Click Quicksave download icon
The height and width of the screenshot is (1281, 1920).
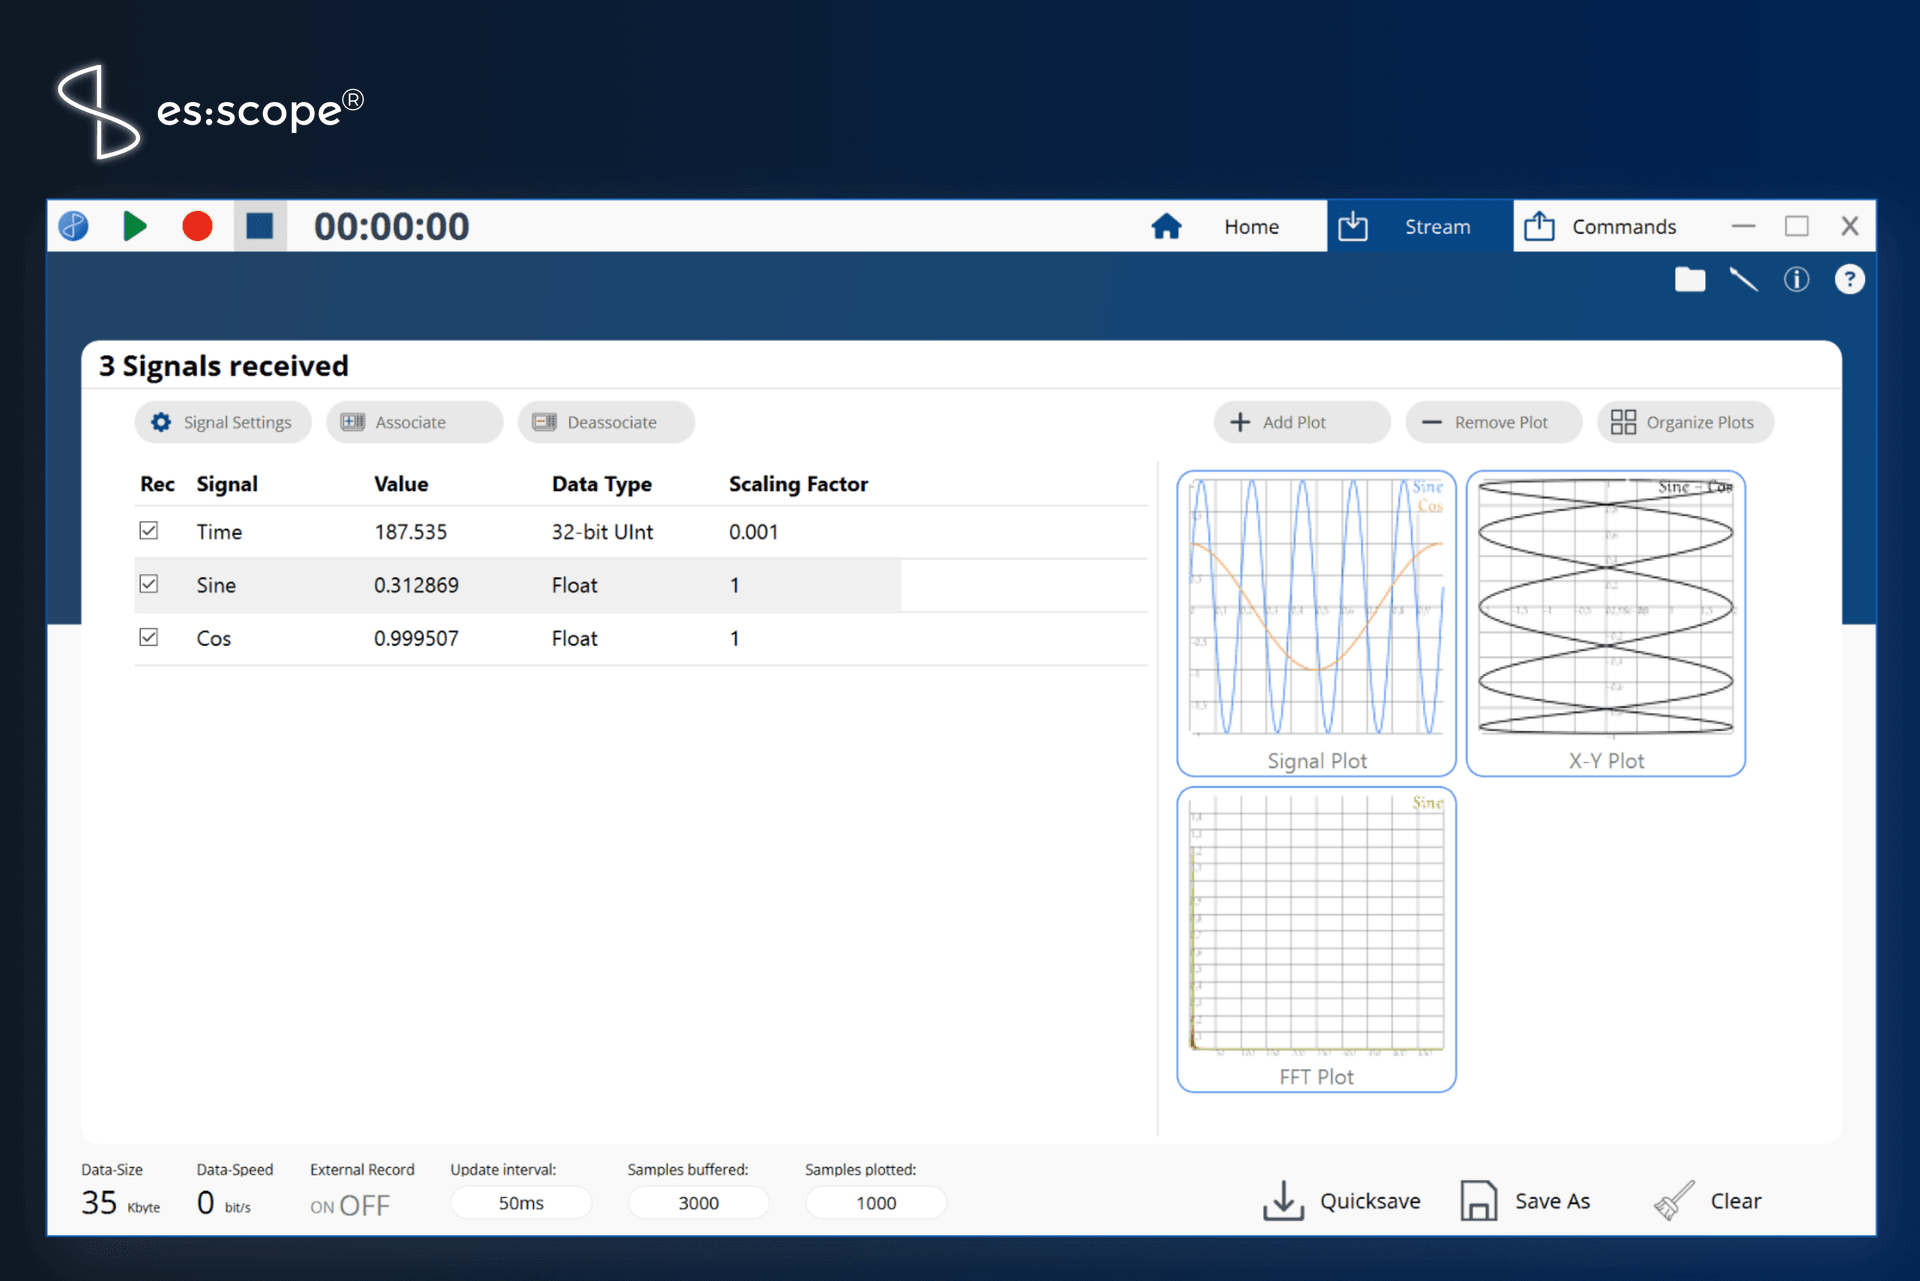[1283, 1201]
